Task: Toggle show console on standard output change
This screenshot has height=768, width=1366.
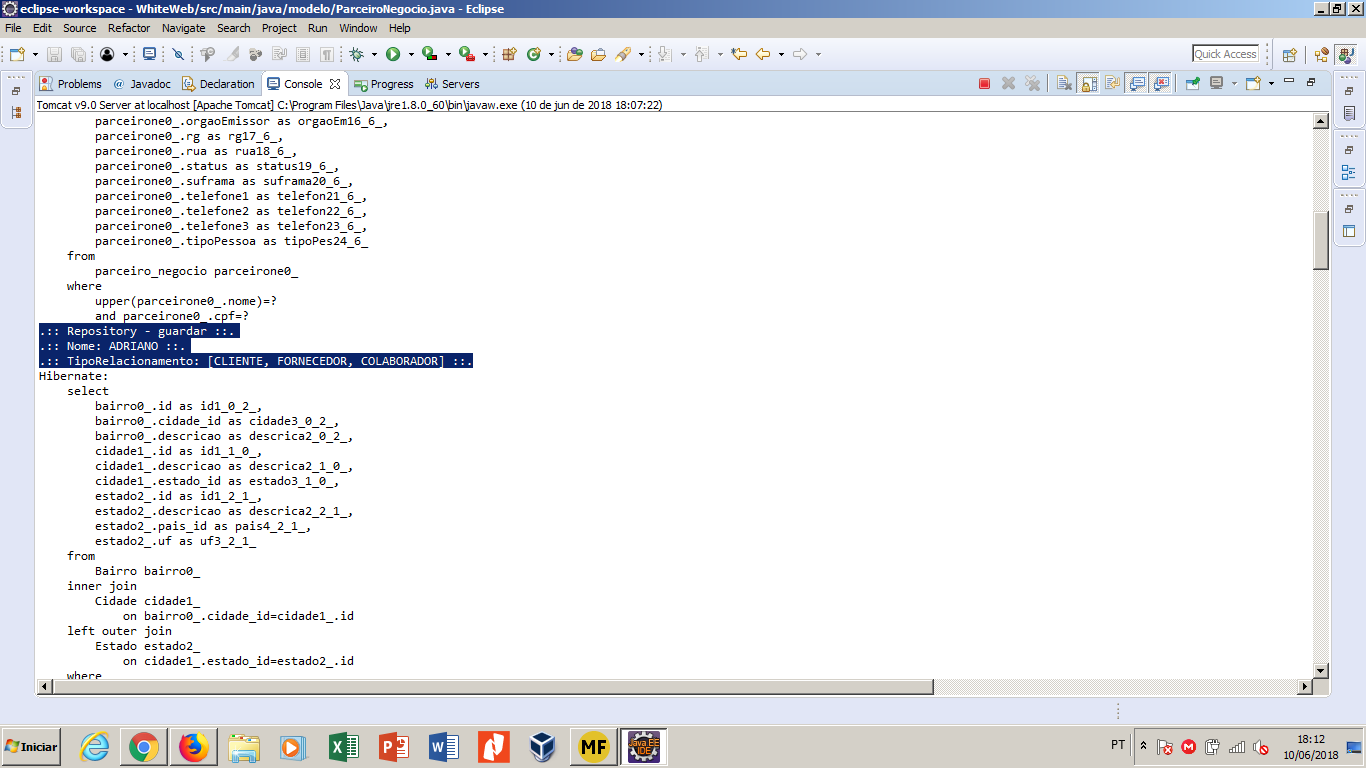Action: tap(1137, 84)
